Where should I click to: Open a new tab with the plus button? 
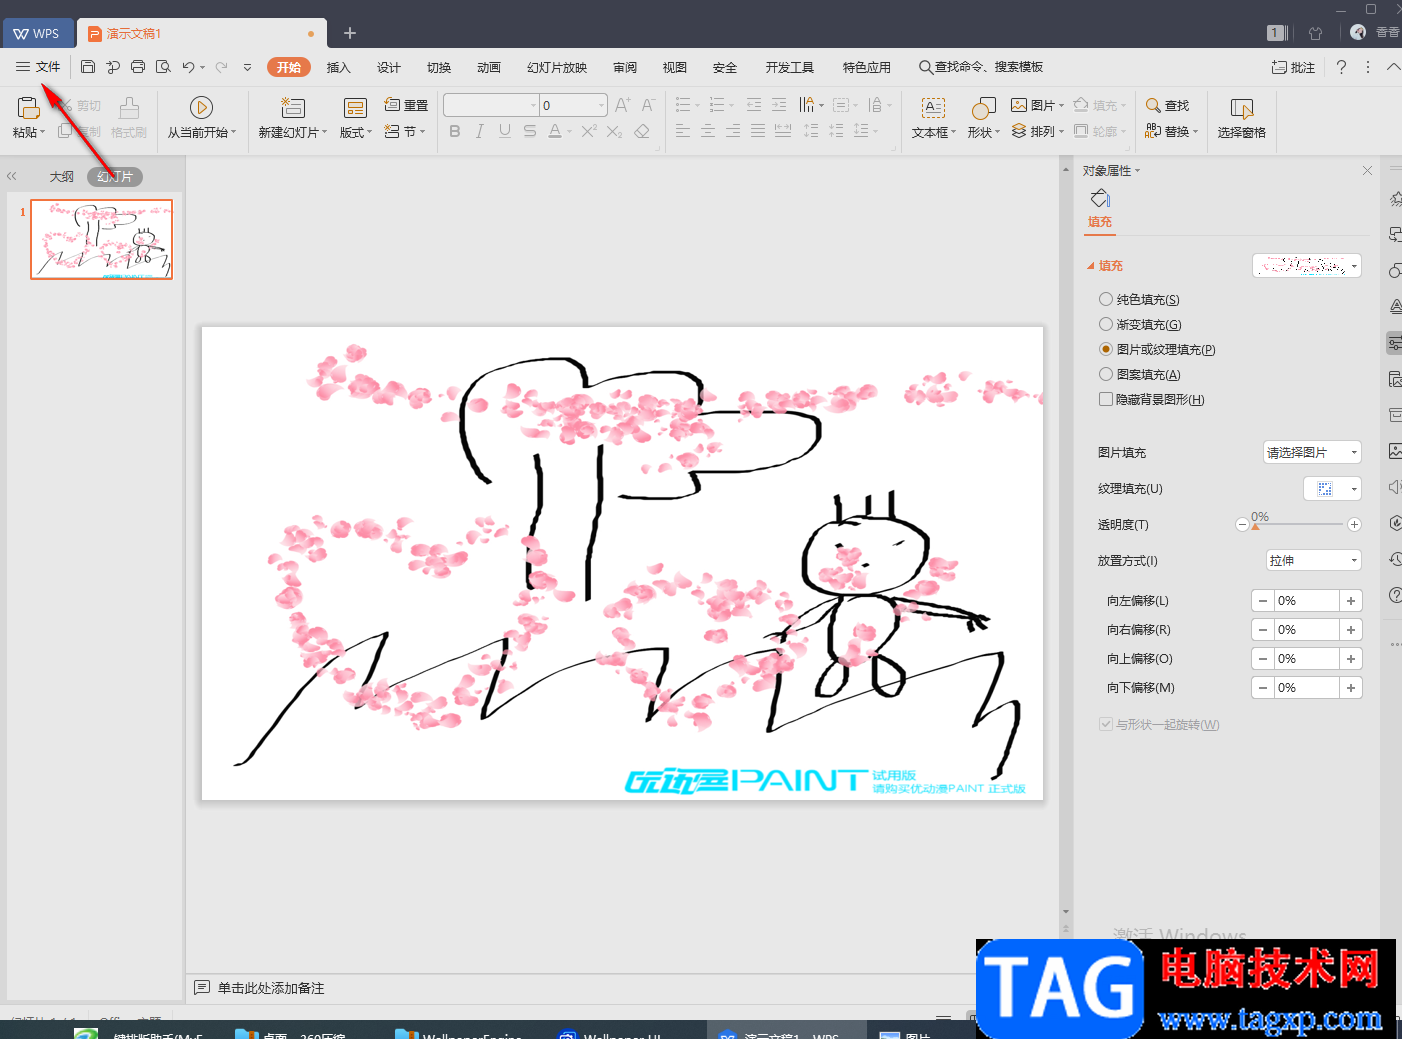(x=350, y=33)
